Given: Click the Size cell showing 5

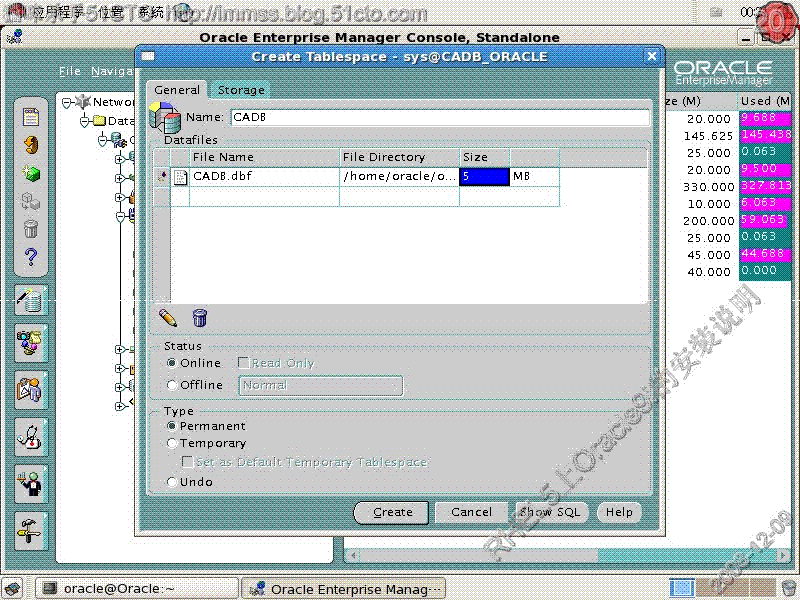Looking at the screenshot, I should coord(484,177).
